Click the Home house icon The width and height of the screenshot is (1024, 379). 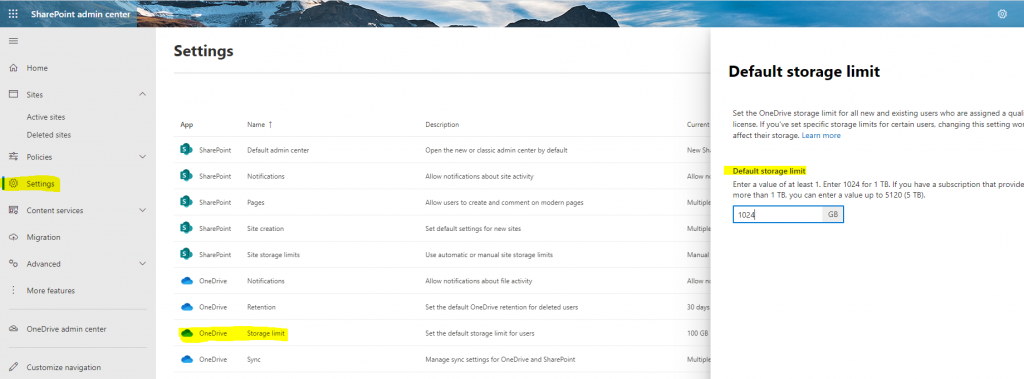pyautogui.click(x=13, y=68)
